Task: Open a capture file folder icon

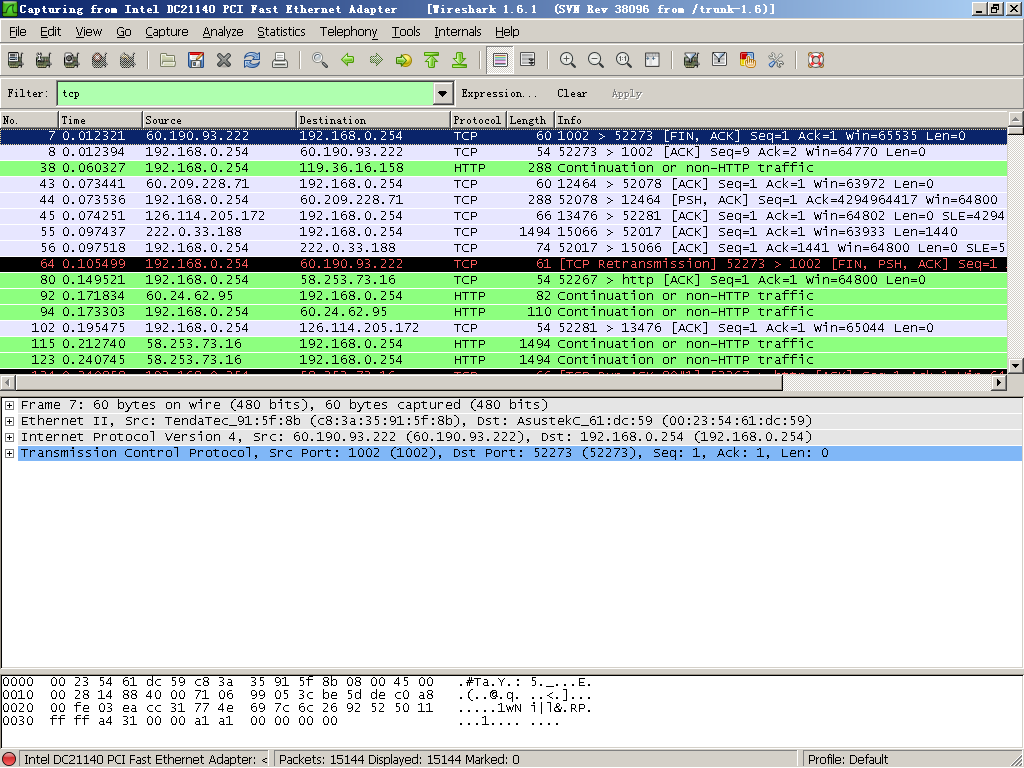Action: click(x=168, y=61)
